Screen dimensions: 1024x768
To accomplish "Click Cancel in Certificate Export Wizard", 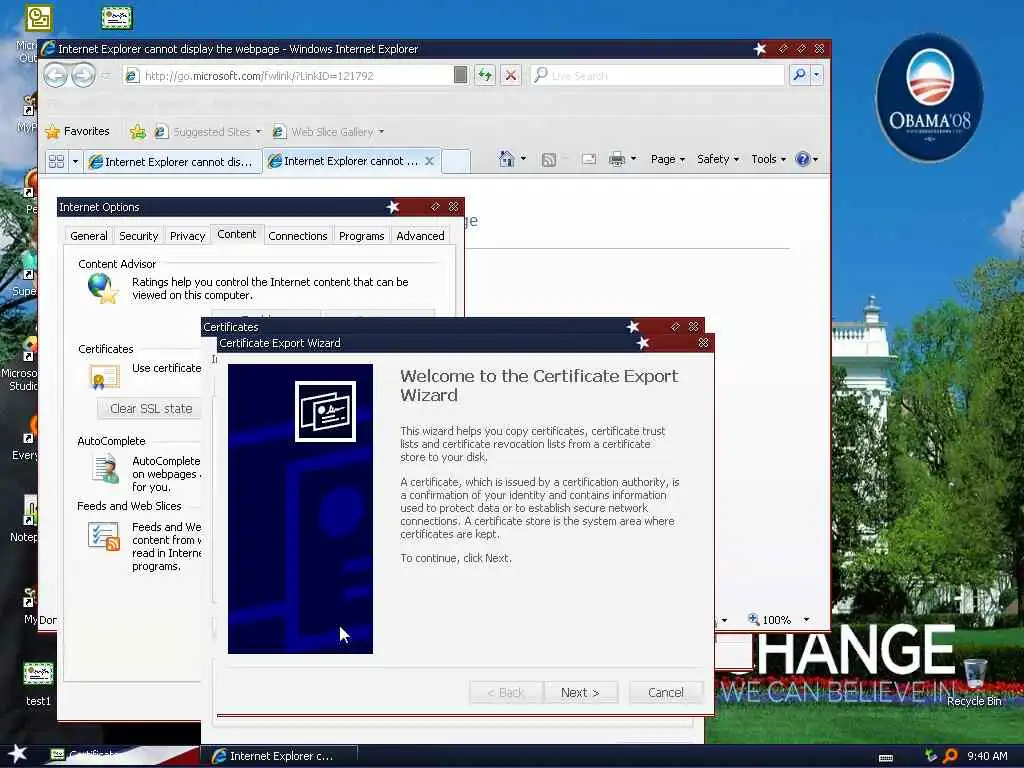I will [665, 692].
